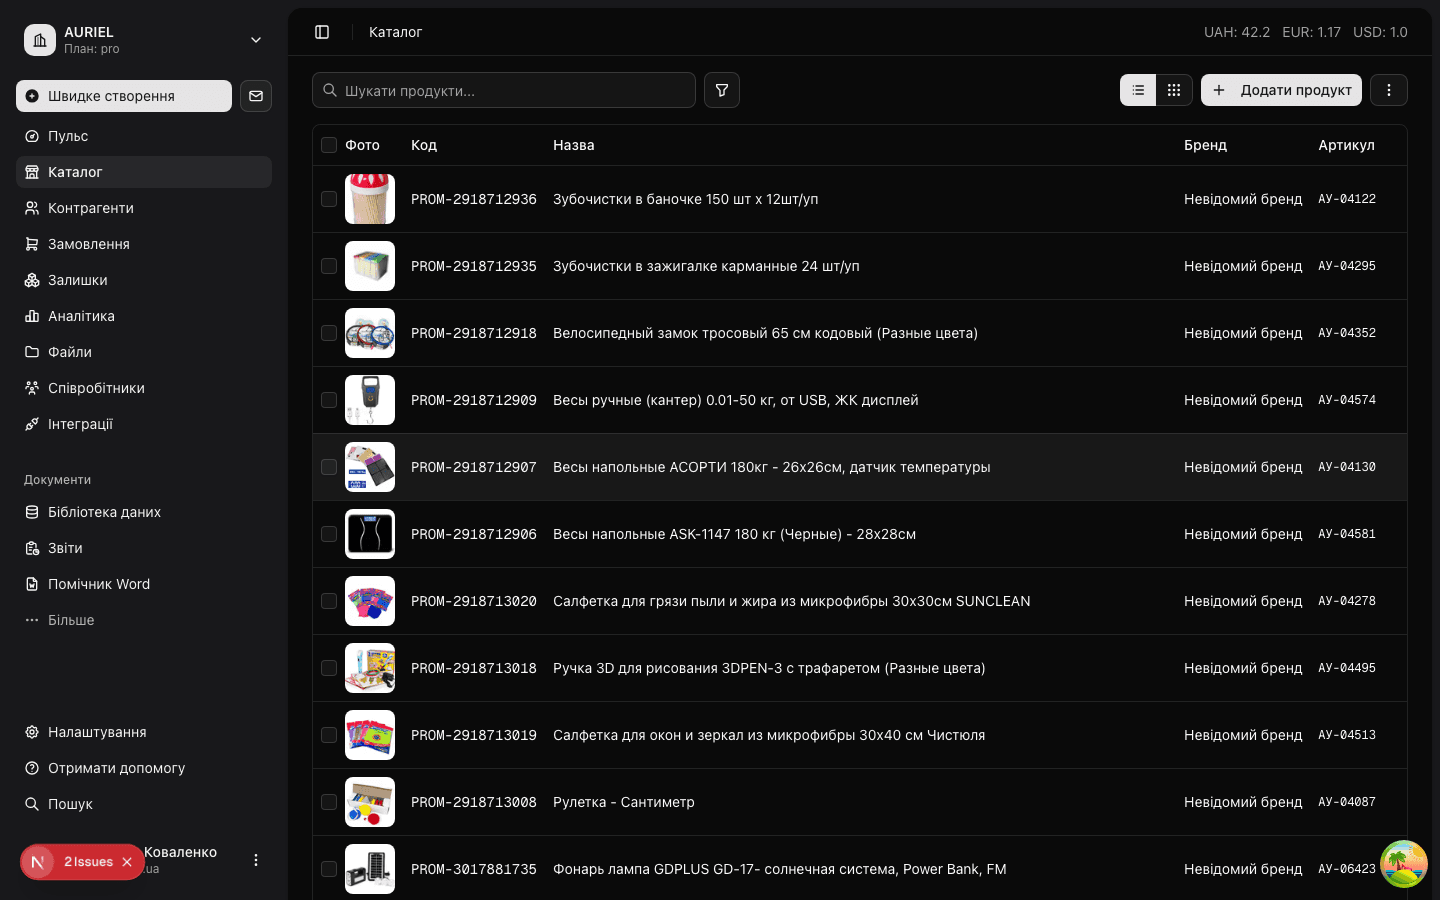Sort by Назва column header
The image size is (1440, 900).
pyautogui.click(x=574, y=145)
